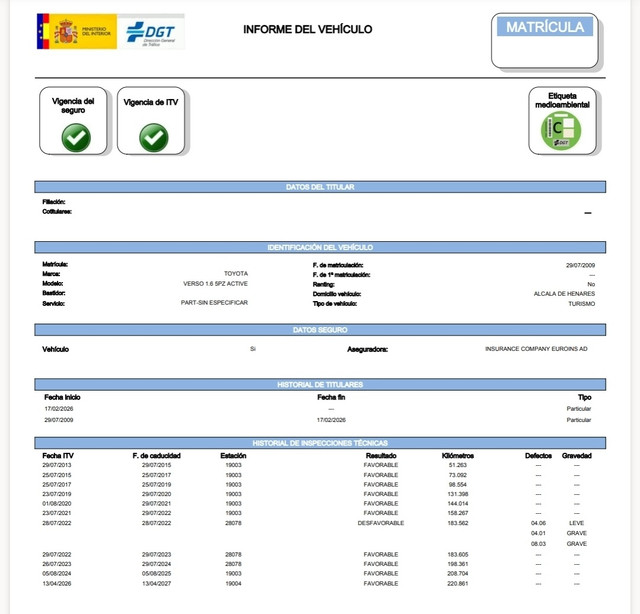Select the kilometers value 144.014
Viewport: 640px width, 614px height.
click(458, 504)
